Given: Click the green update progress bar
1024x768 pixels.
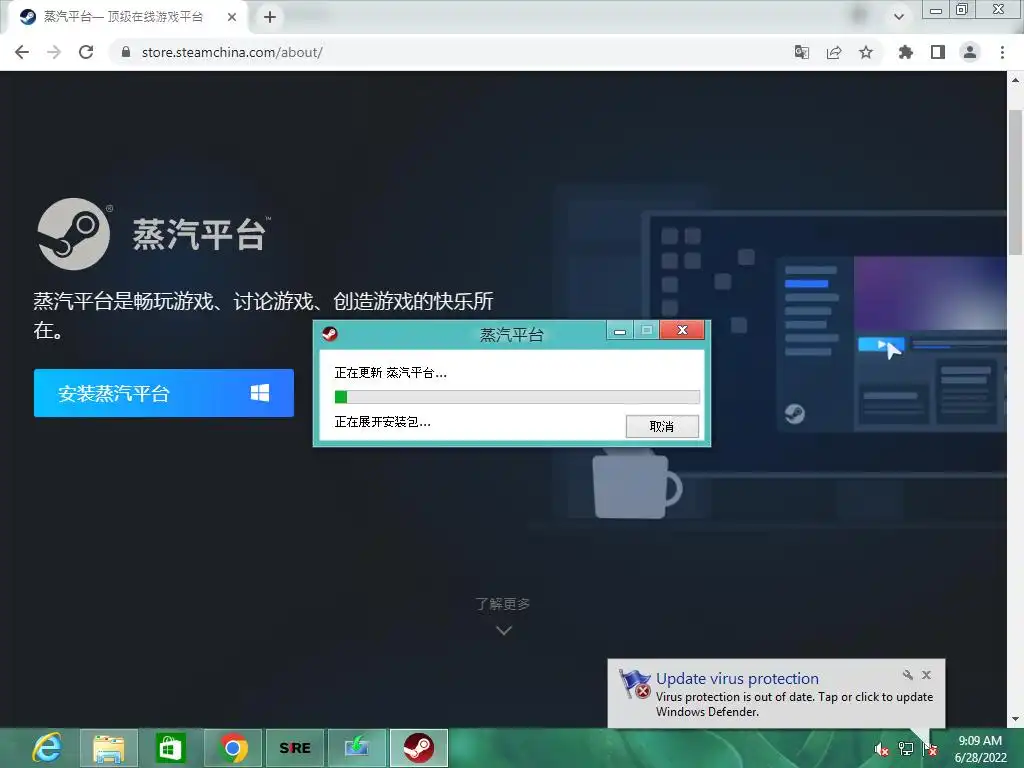Looking at the screenshot, I should click(x=517, y=397).
